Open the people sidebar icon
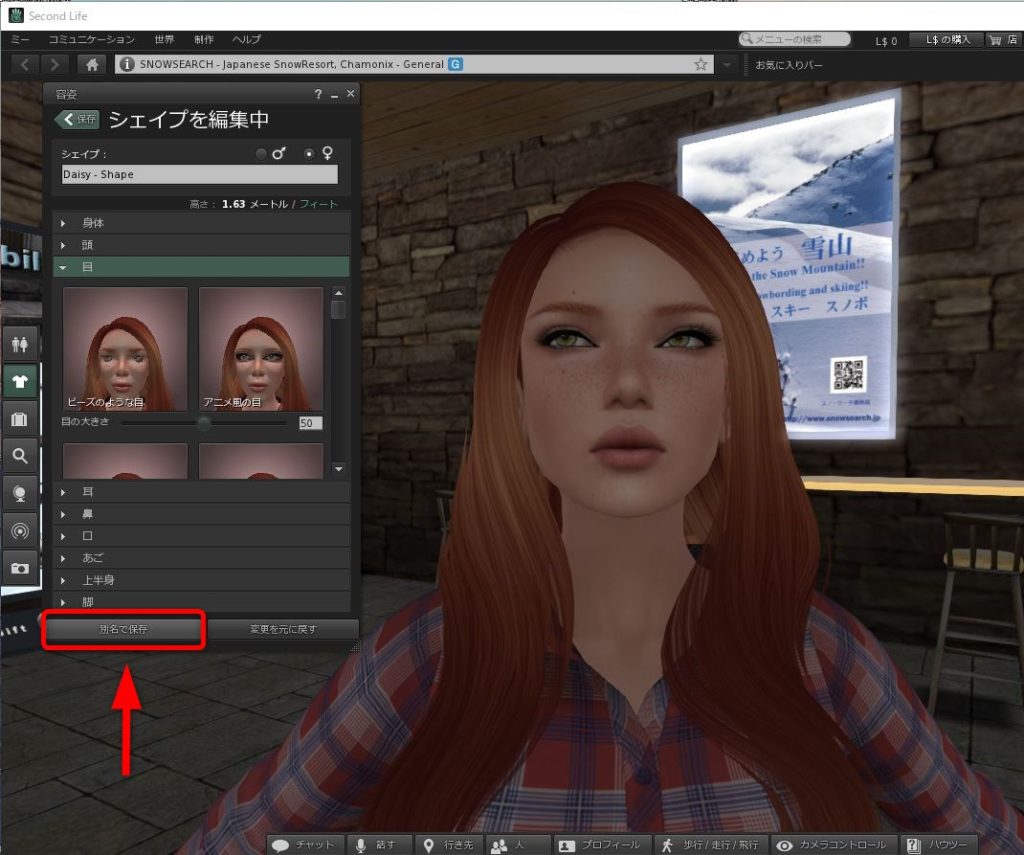 point(20,344)
